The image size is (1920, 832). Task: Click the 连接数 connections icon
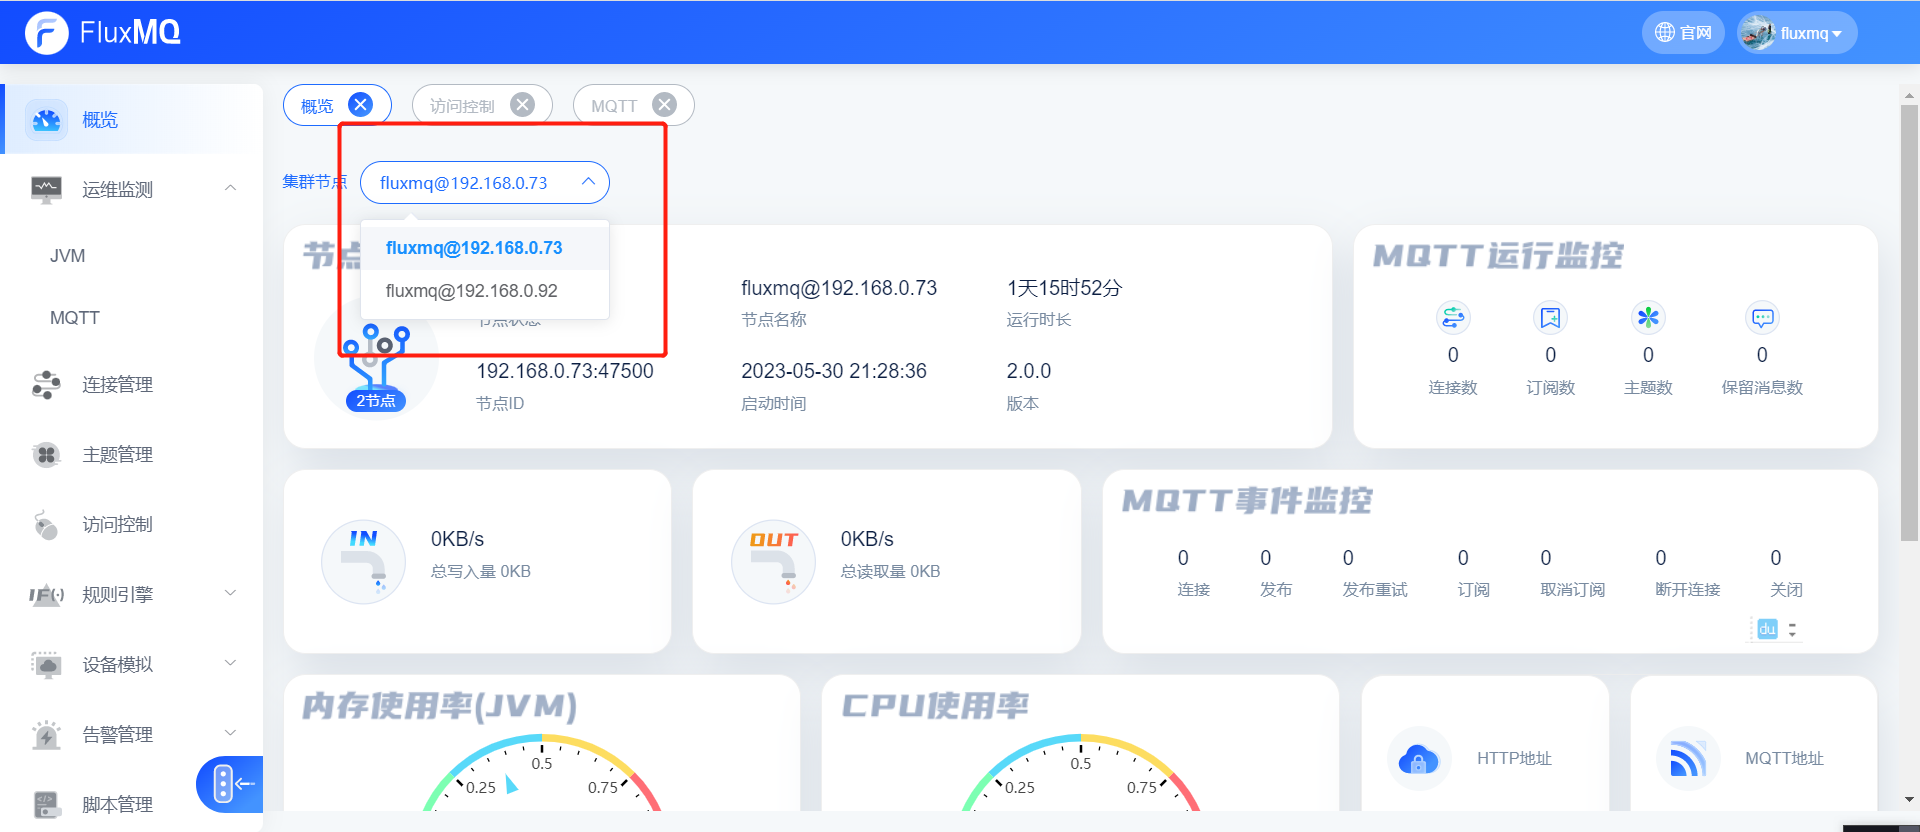click(1452, 318)
